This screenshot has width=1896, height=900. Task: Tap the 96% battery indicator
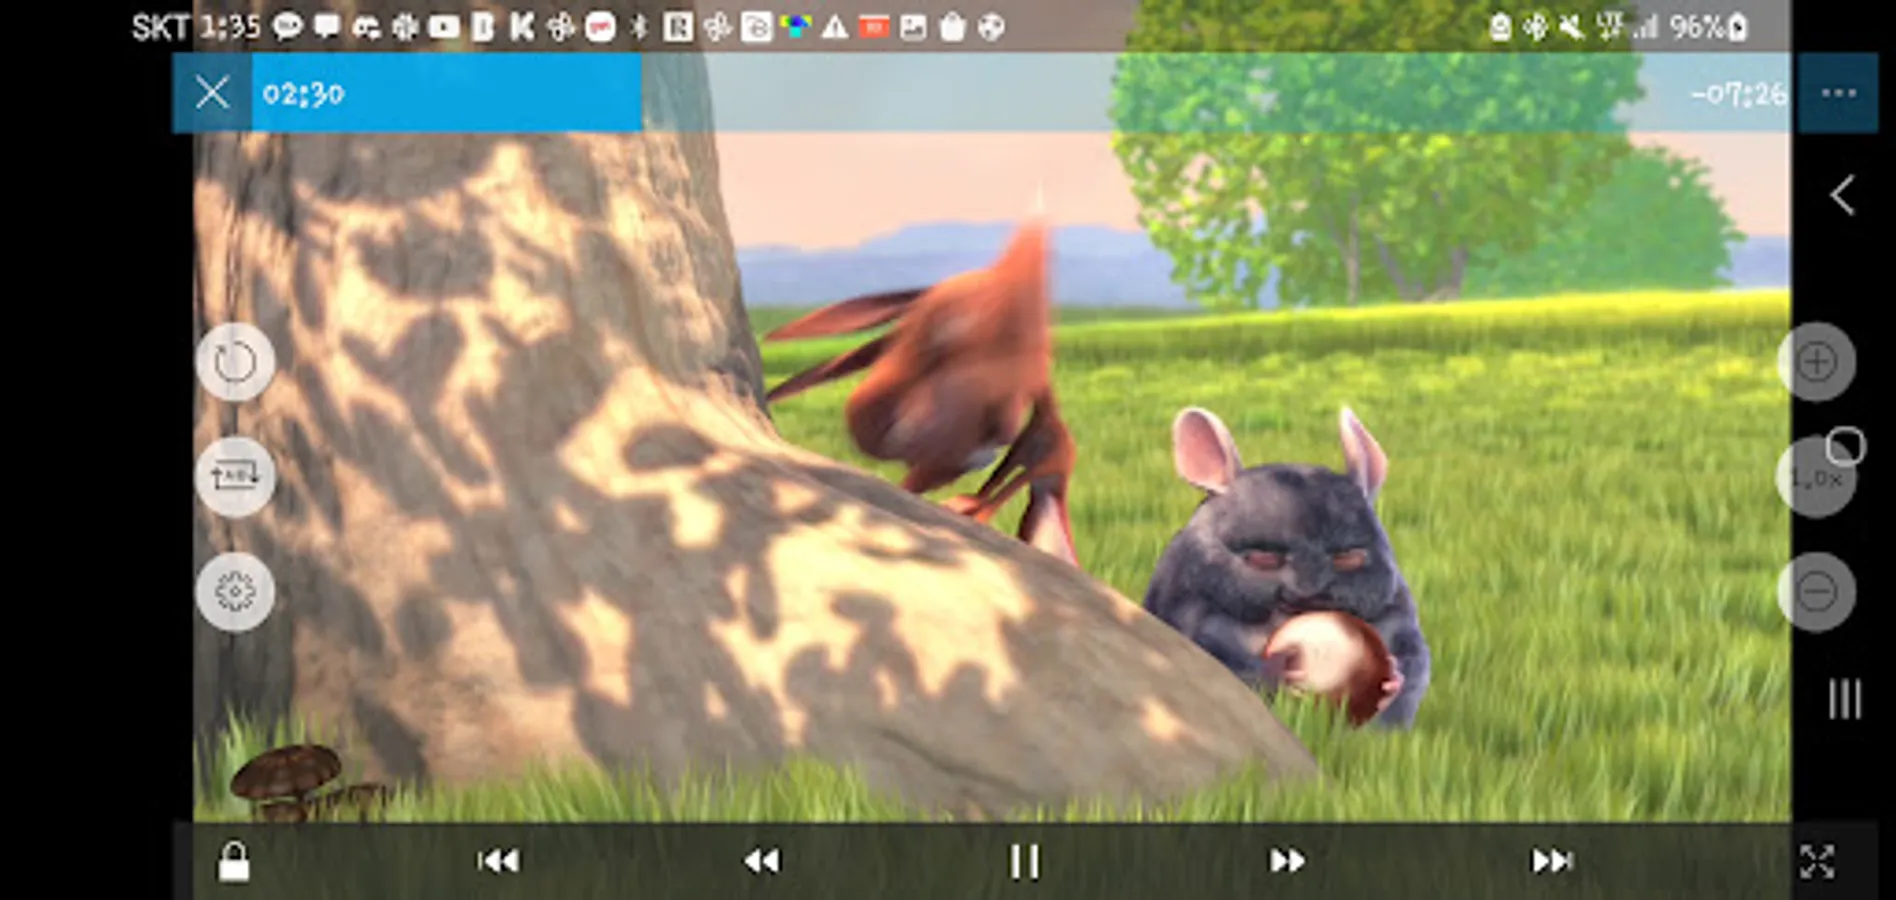coord(1707,27)
